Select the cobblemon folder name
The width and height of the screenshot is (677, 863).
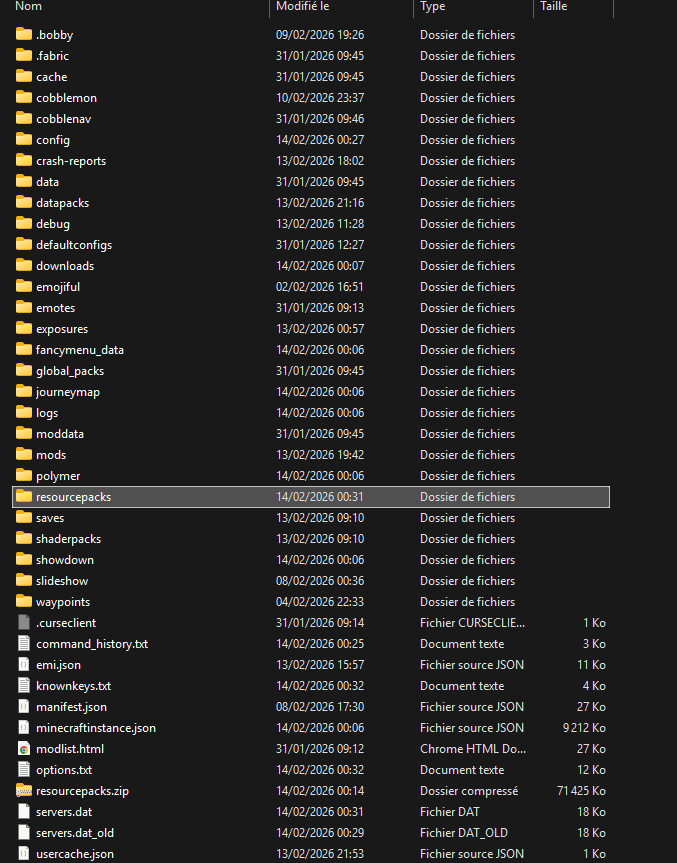66,98
